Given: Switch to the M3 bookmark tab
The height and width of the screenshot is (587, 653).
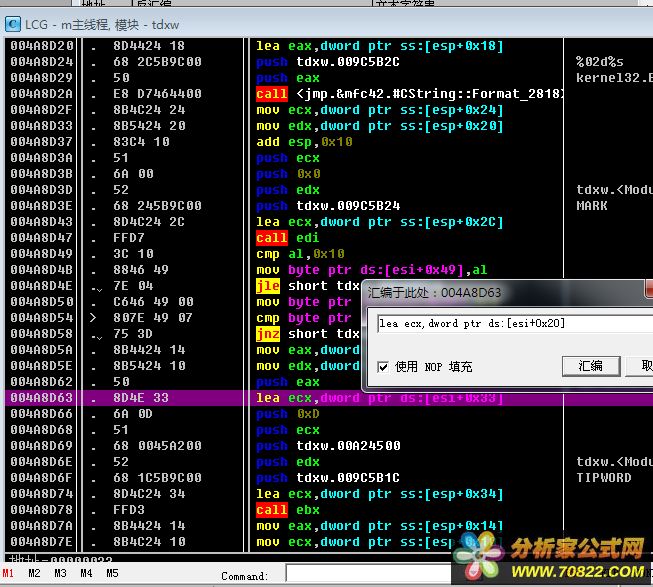Looking at the screenshot, I should [x=60, y=573].
